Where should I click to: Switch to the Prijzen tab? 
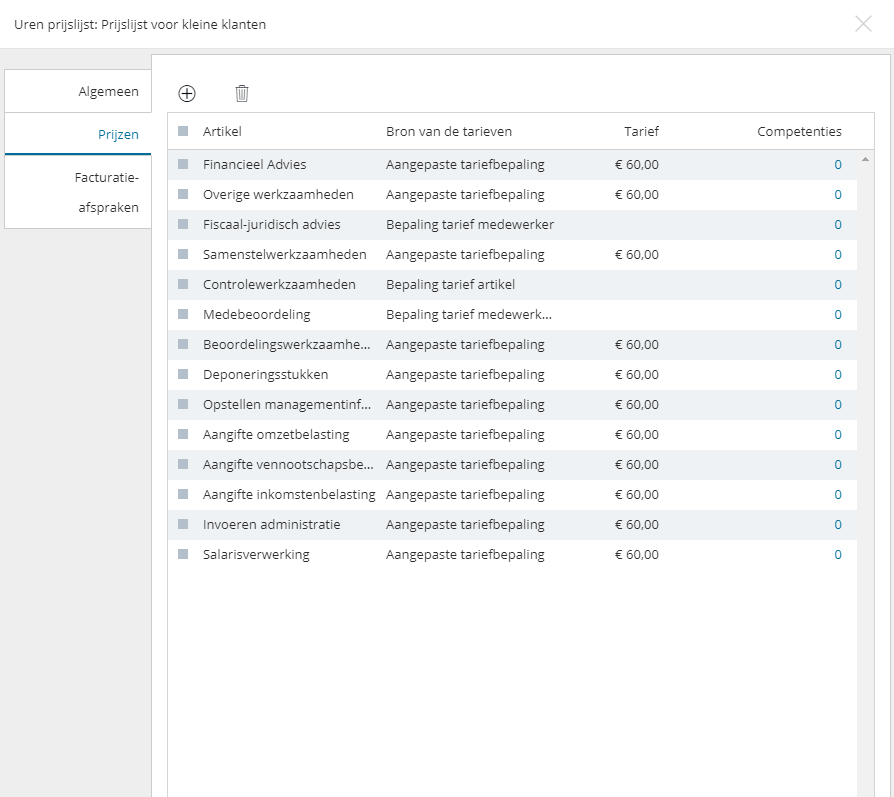coord(78,134)
